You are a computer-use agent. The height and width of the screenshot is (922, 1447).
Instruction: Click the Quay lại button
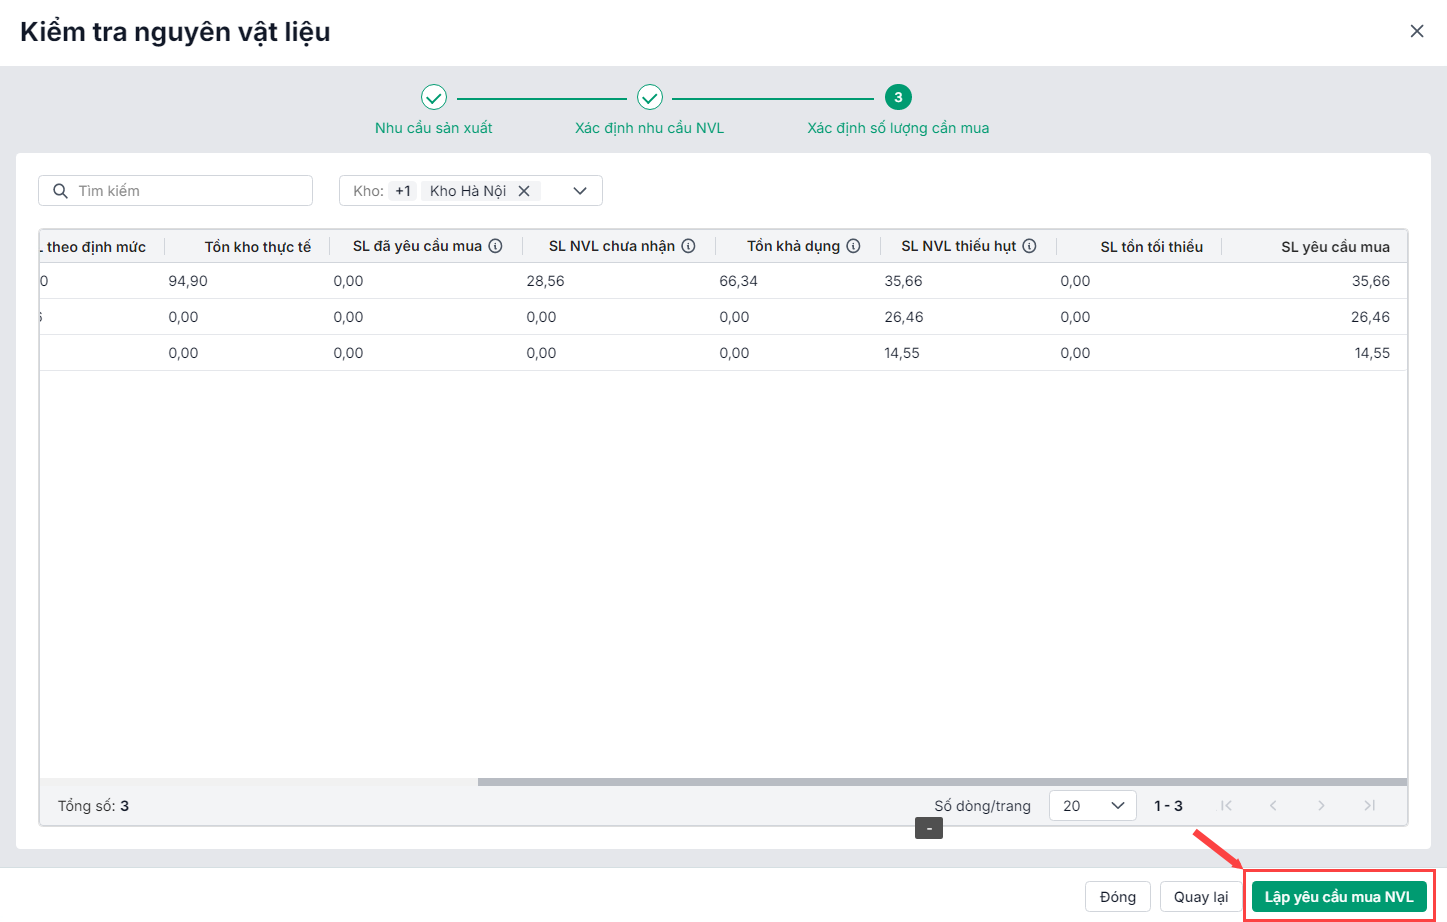[x=1200, y=897]
